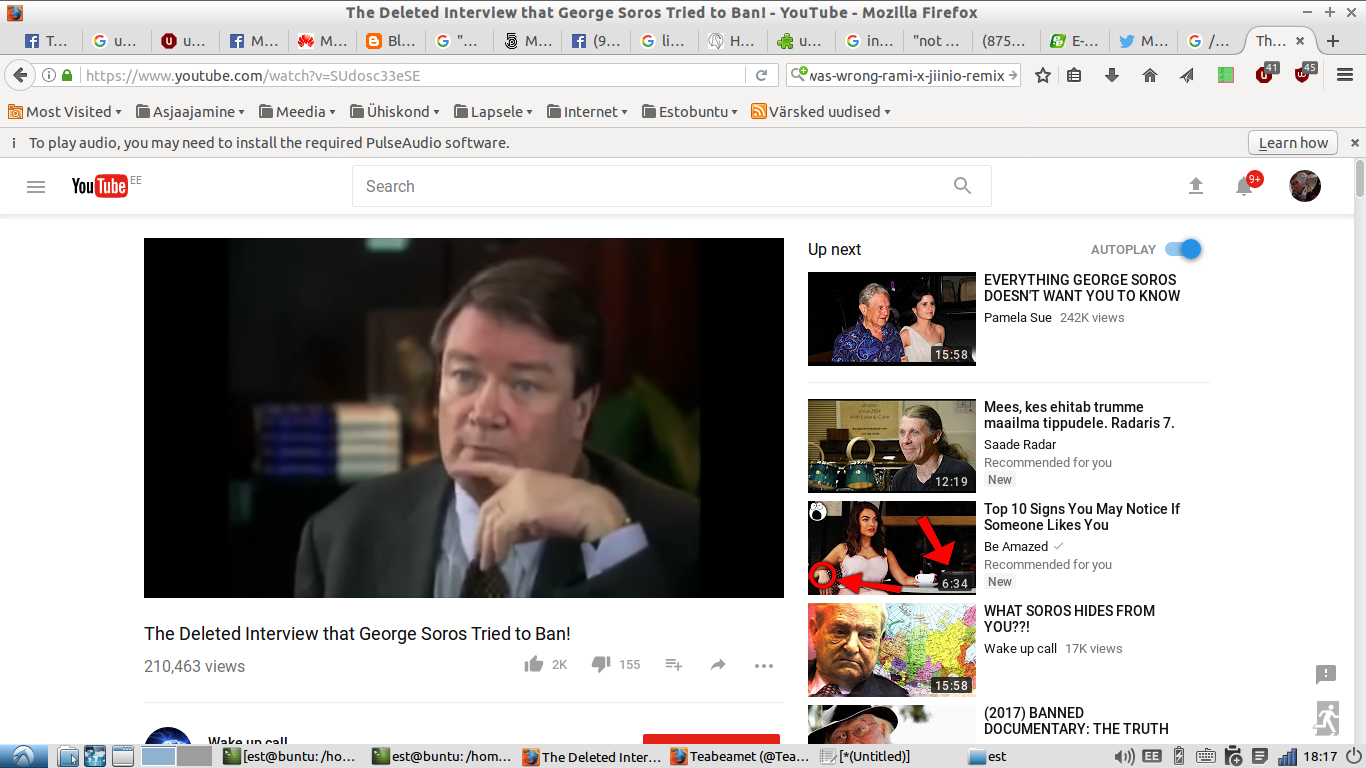The height and width of the screenshot is (768, 1366).
Task: Bookmark this page with the star icon
Action: 1043,75
